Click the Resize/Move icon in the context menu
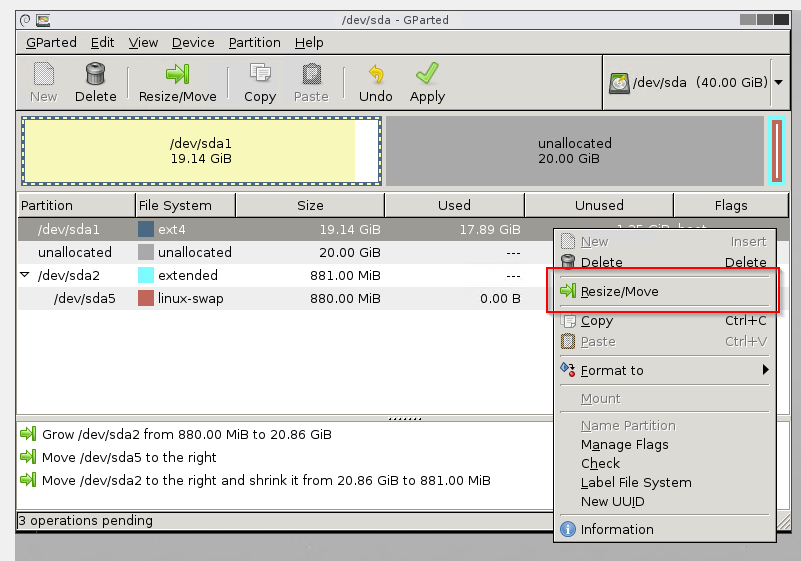The height and width of the screenshot is (561, 801). point(568,291)
